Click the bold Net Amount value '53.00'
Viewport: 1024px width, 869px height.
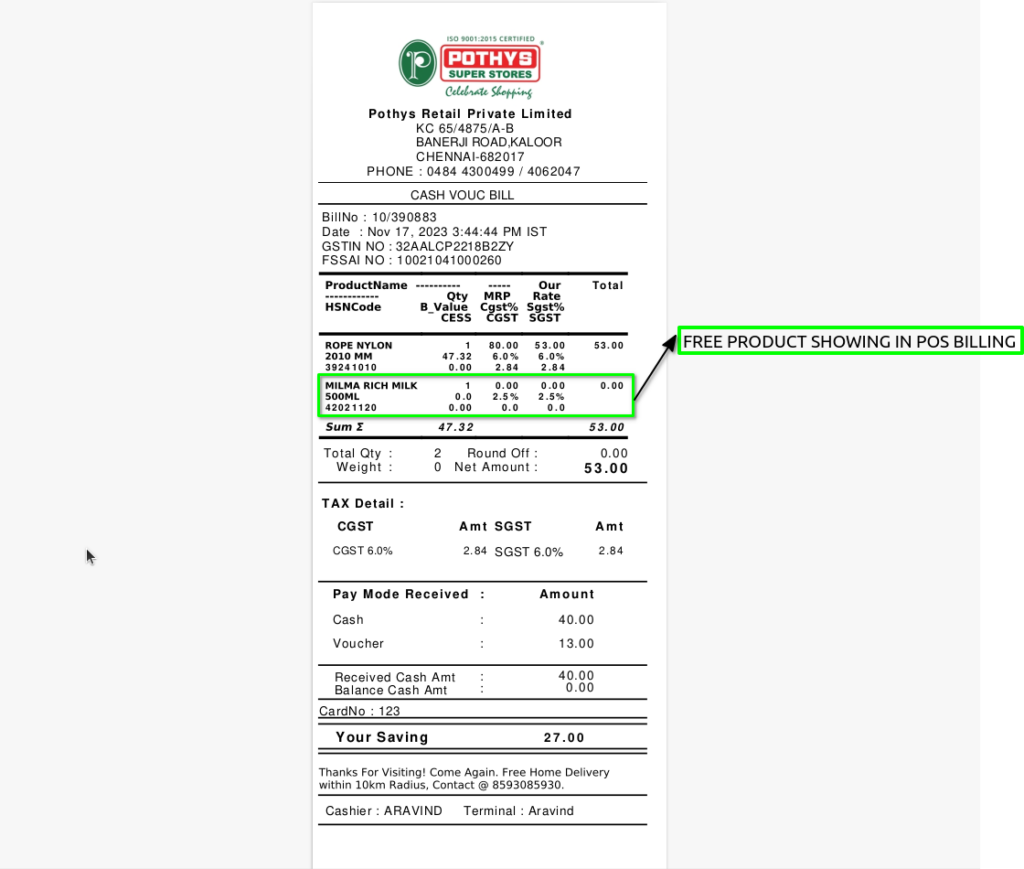coord(606,468)
